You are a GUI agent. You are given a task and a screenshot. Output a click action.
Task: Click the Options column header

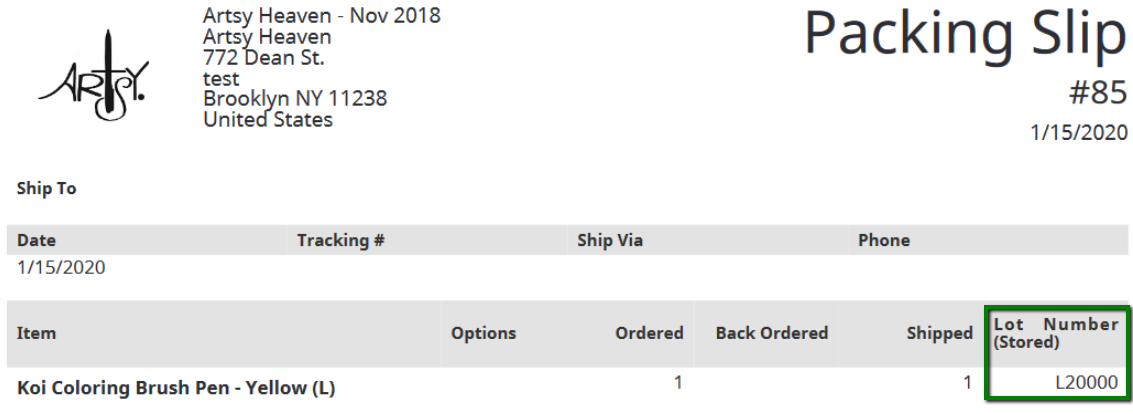click(483, 333)
